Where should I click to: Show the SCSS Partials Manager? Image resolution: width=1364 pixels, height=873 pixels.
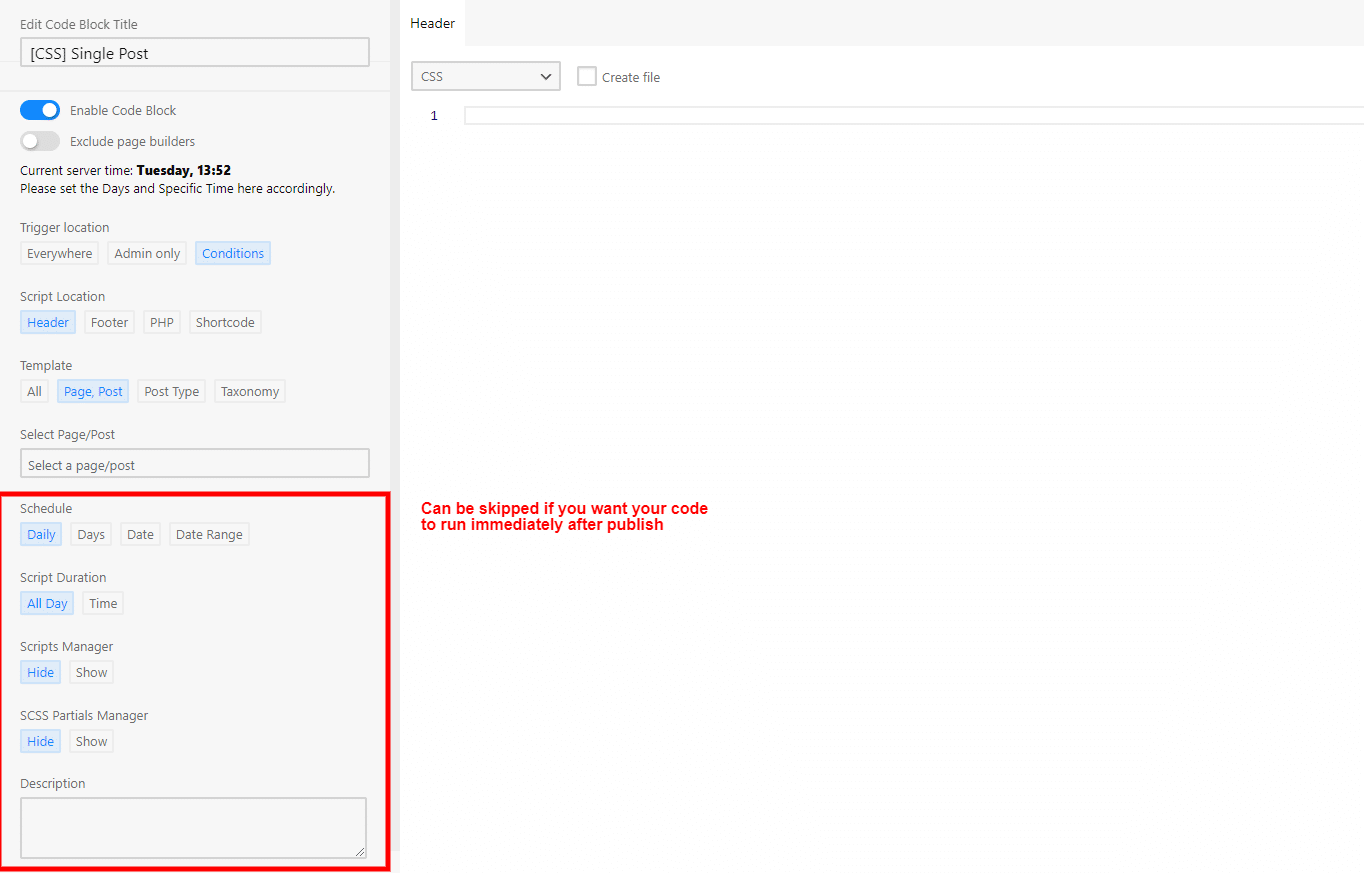tap(91, 742)
